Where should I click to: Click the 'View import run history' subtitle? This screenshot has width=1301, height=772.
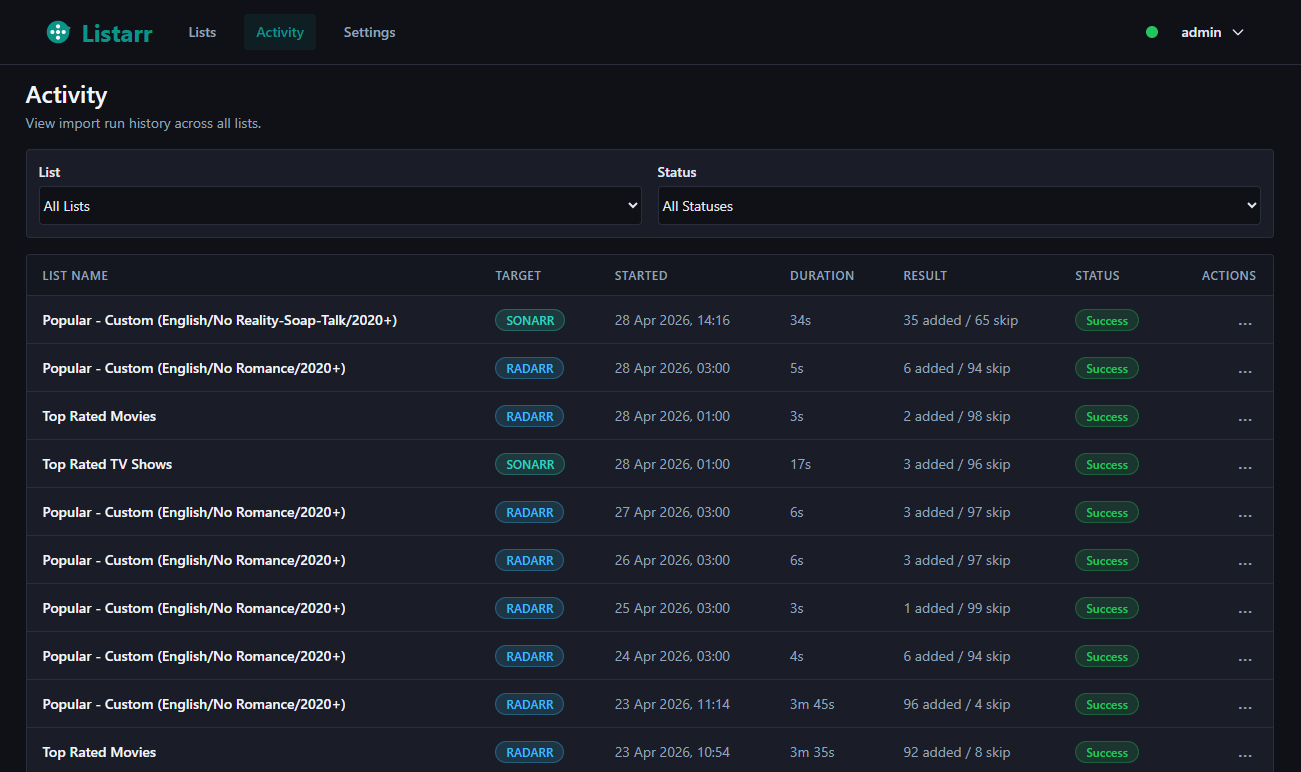tap(143, 124)
